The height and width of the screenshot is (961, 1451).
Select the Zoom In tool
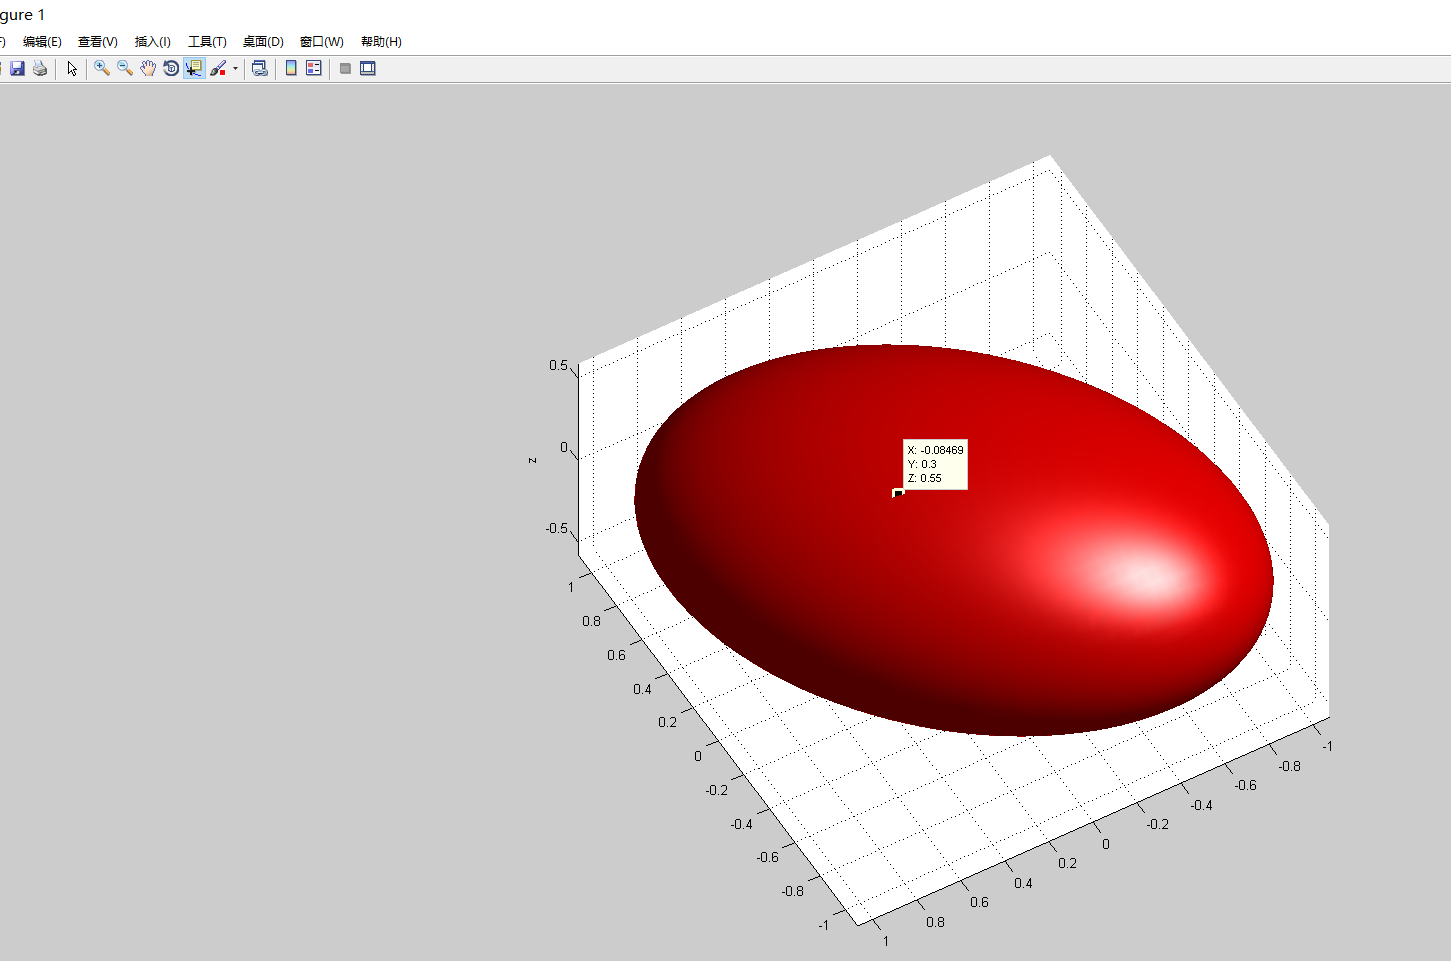tap(101, 68)
